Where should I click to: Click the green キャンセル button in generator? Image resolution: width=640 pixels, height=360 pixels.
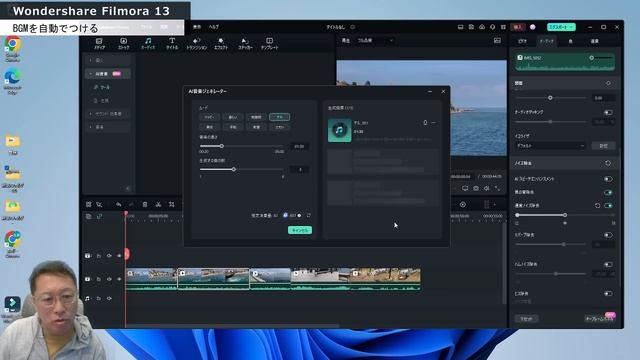[300, 230]
